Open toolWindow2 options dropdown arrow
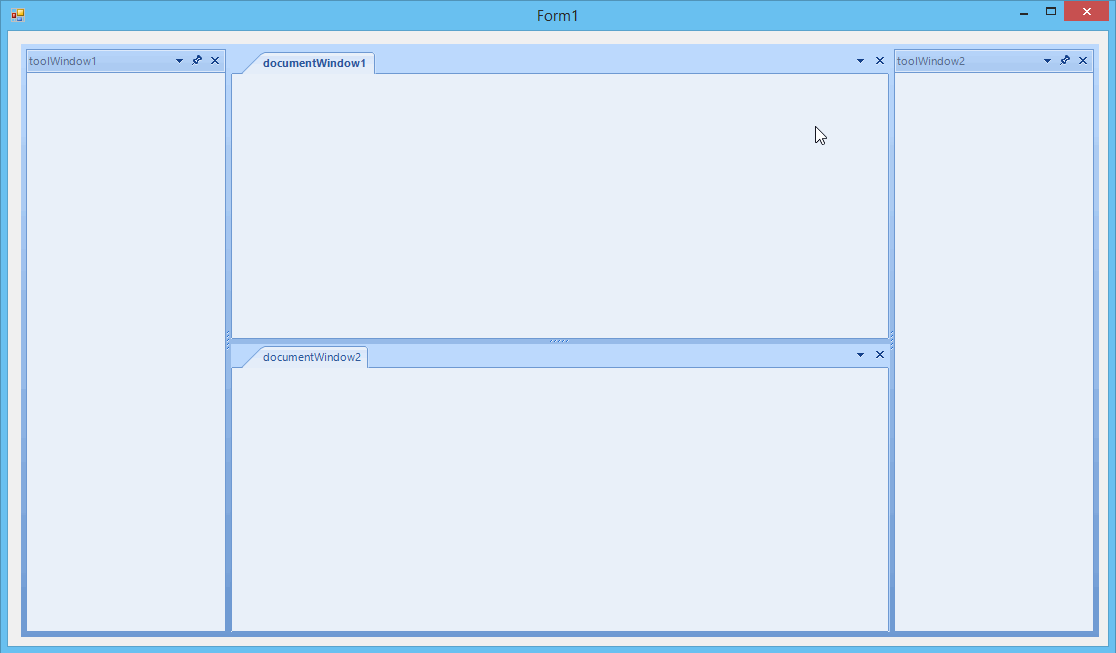1116x653 pixels. pyautogui.click(x=1047, y=61)
